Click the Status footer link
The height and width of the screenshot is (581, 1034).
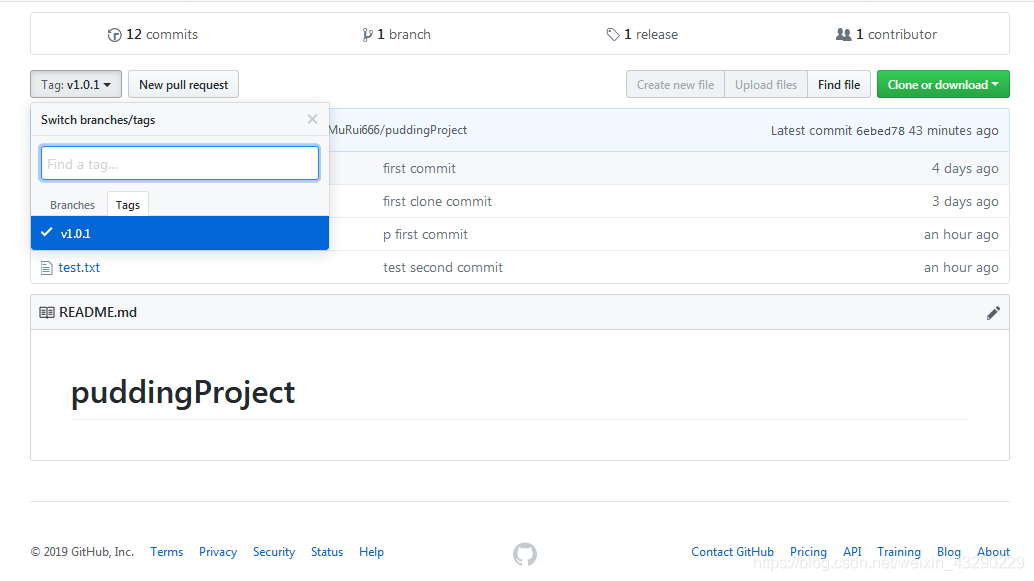pos(327,552)
